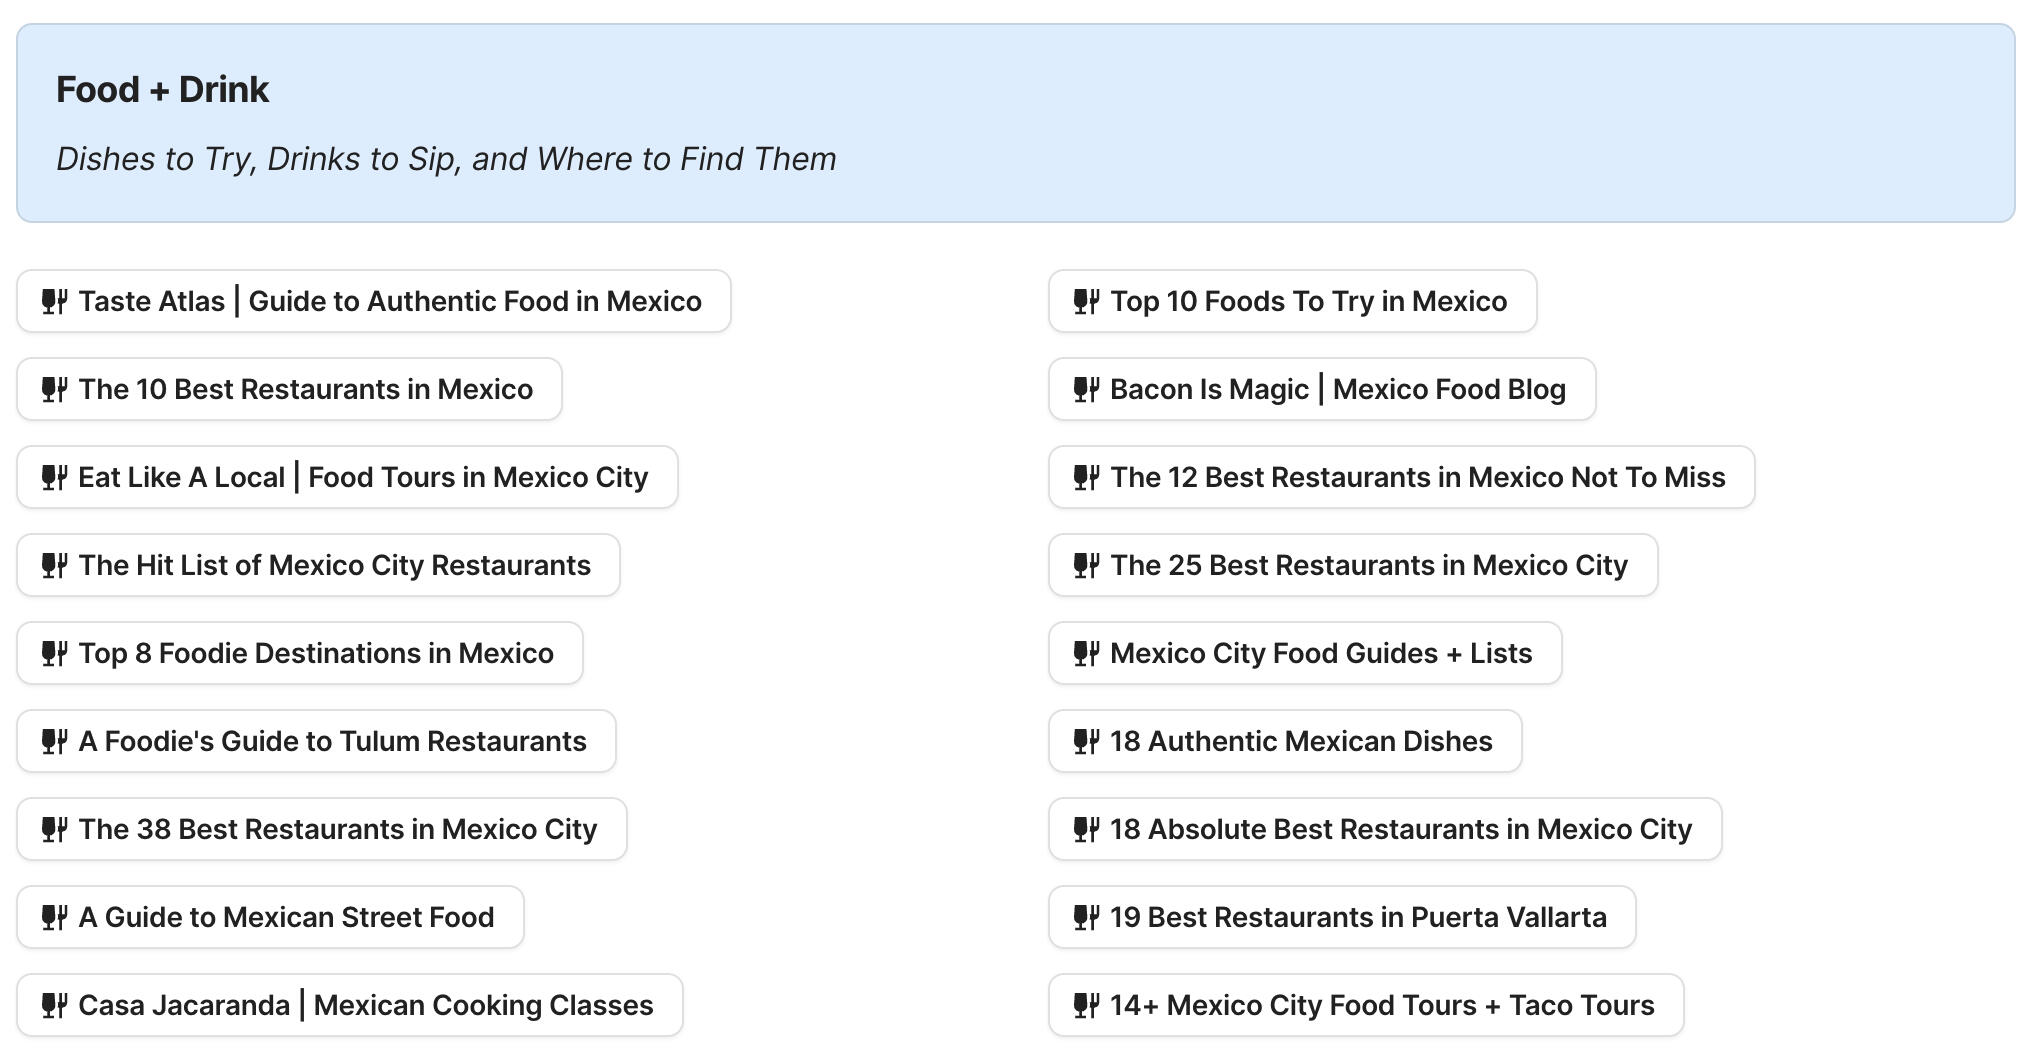Click the food icon on Taste Atlas link
Viewport: 2036px width, 1050px height.
coord(55,301)
